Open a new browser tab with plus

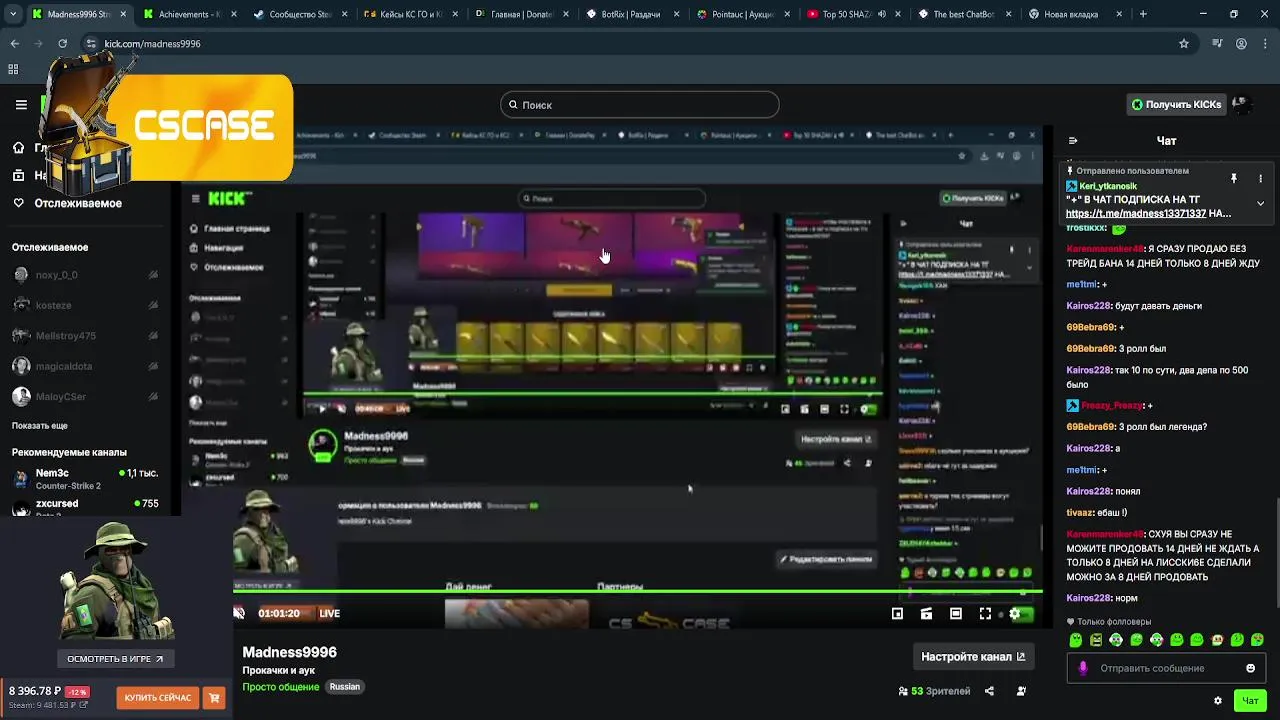coord(1143,14)
